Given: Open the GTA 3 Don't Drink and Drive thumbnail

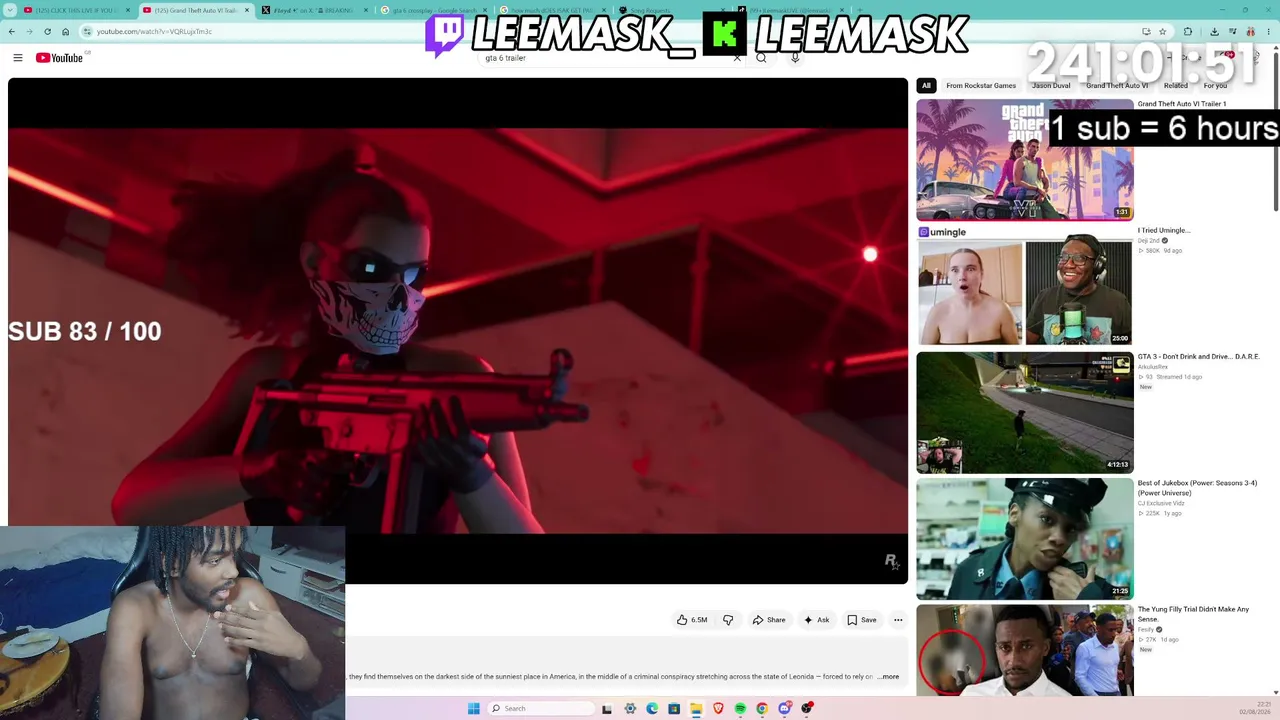Looking at the screenshot, I should click(x=1025, y=413).
